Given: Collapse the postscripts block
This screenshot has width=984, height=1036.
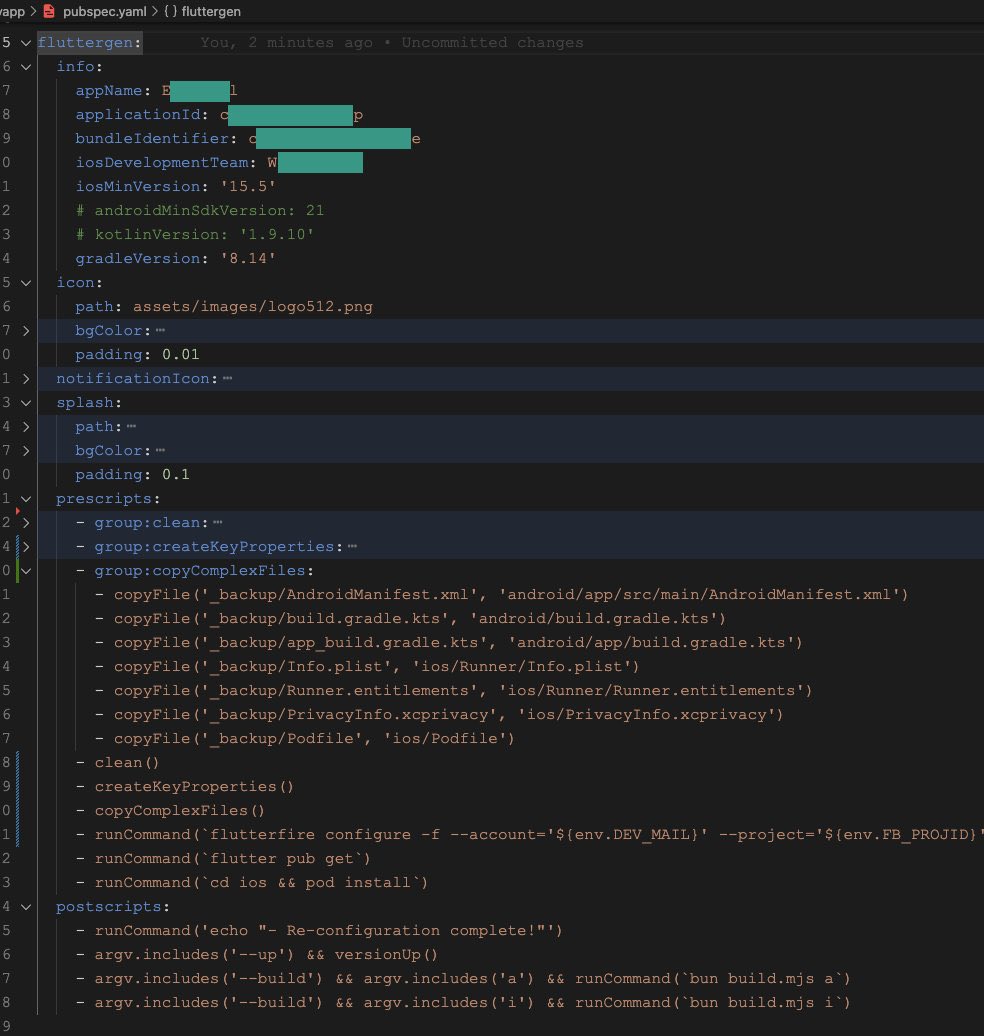Looking at the screenshot, I should 26,907.
